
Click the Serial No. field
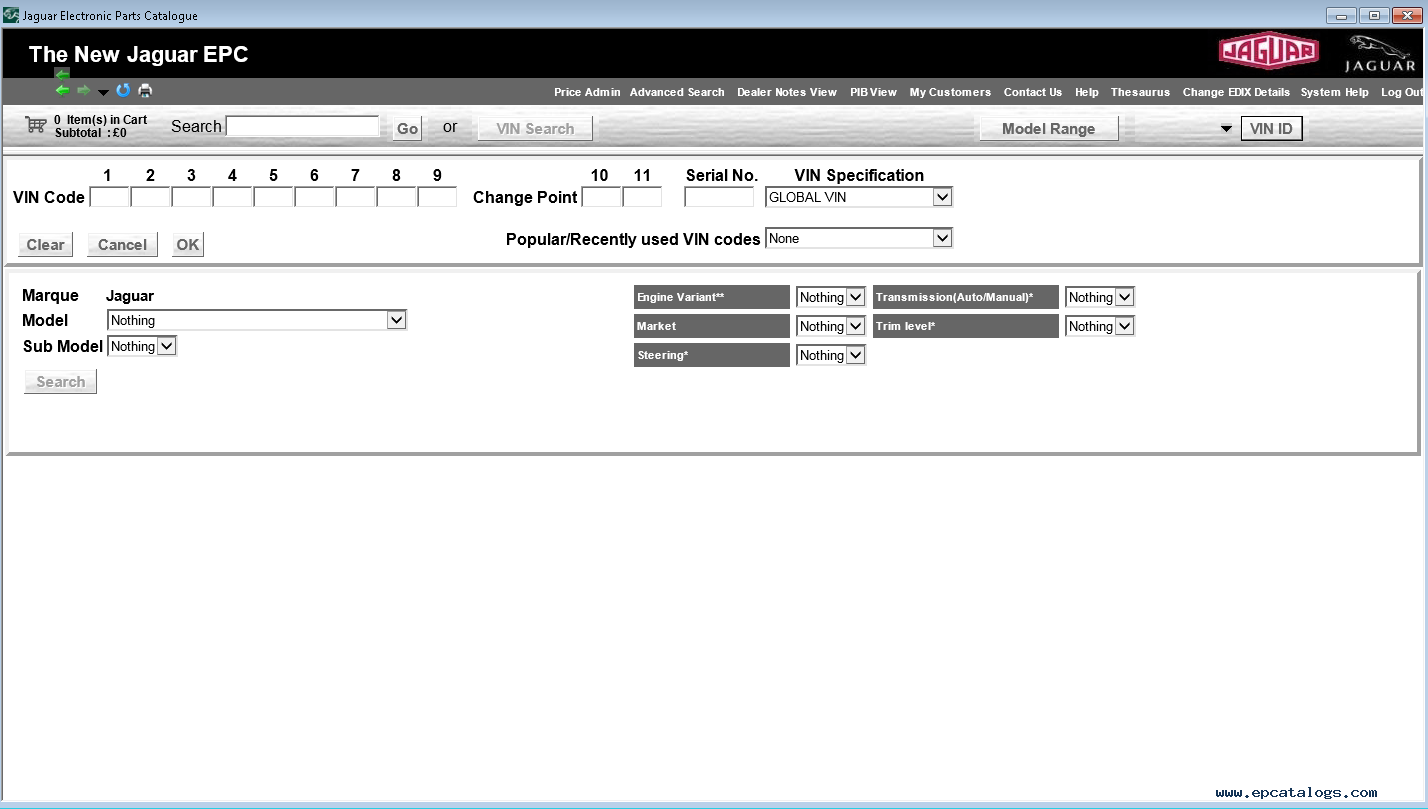(x=719, y=197)
